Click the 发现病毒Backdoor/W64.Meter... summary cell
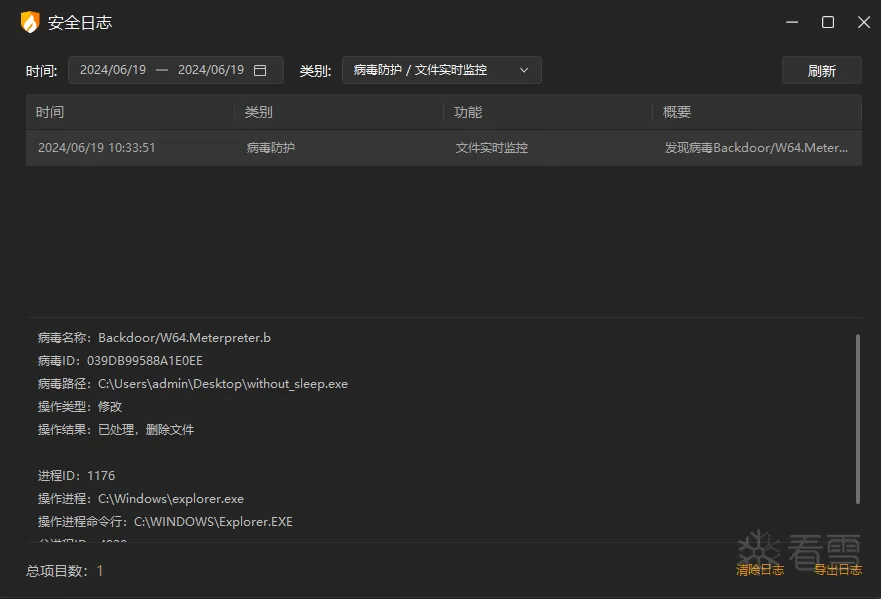The height and width of the screenshot is (599, 881). [x=756, y=148]
